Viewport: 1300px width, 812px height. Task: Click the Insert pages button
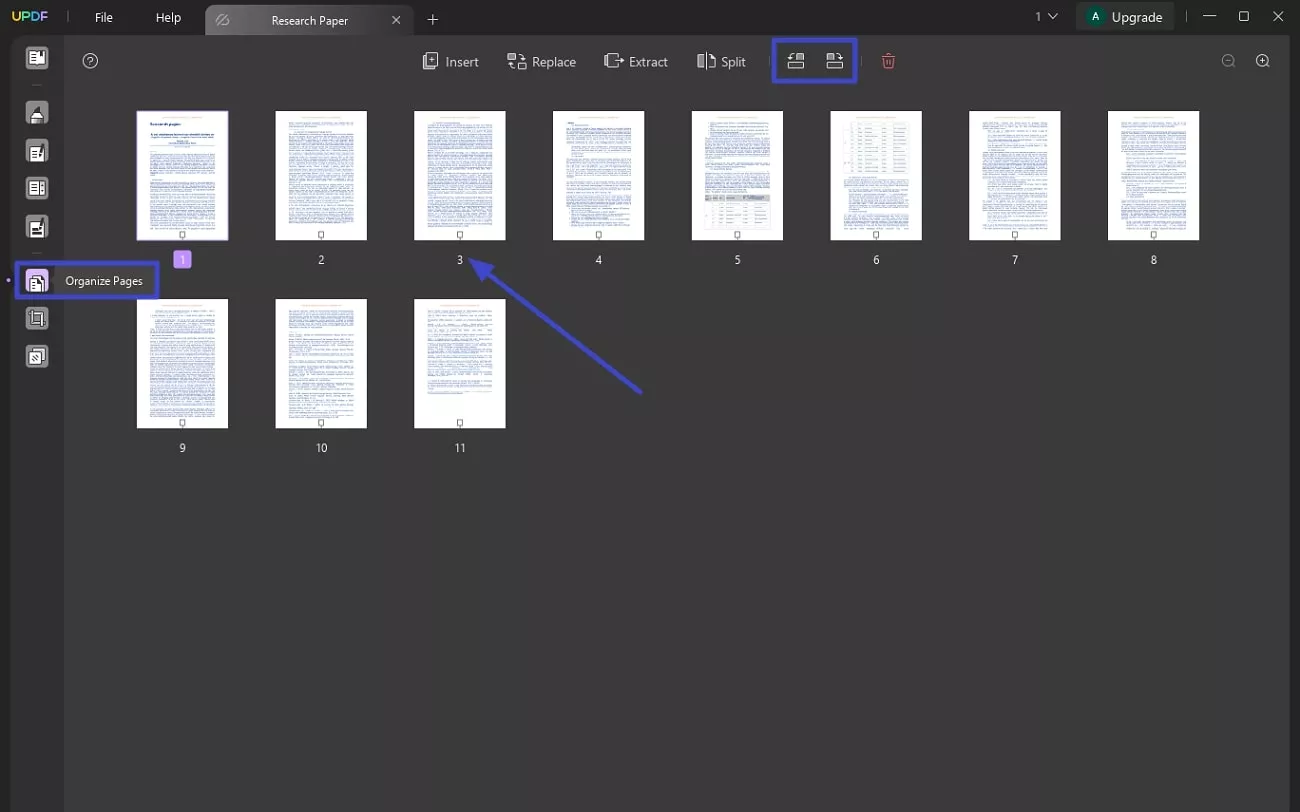click(450, 61)
